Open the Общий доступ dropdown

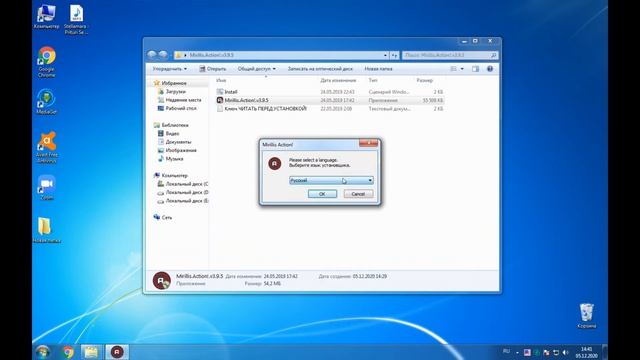(x=257, y=69)
